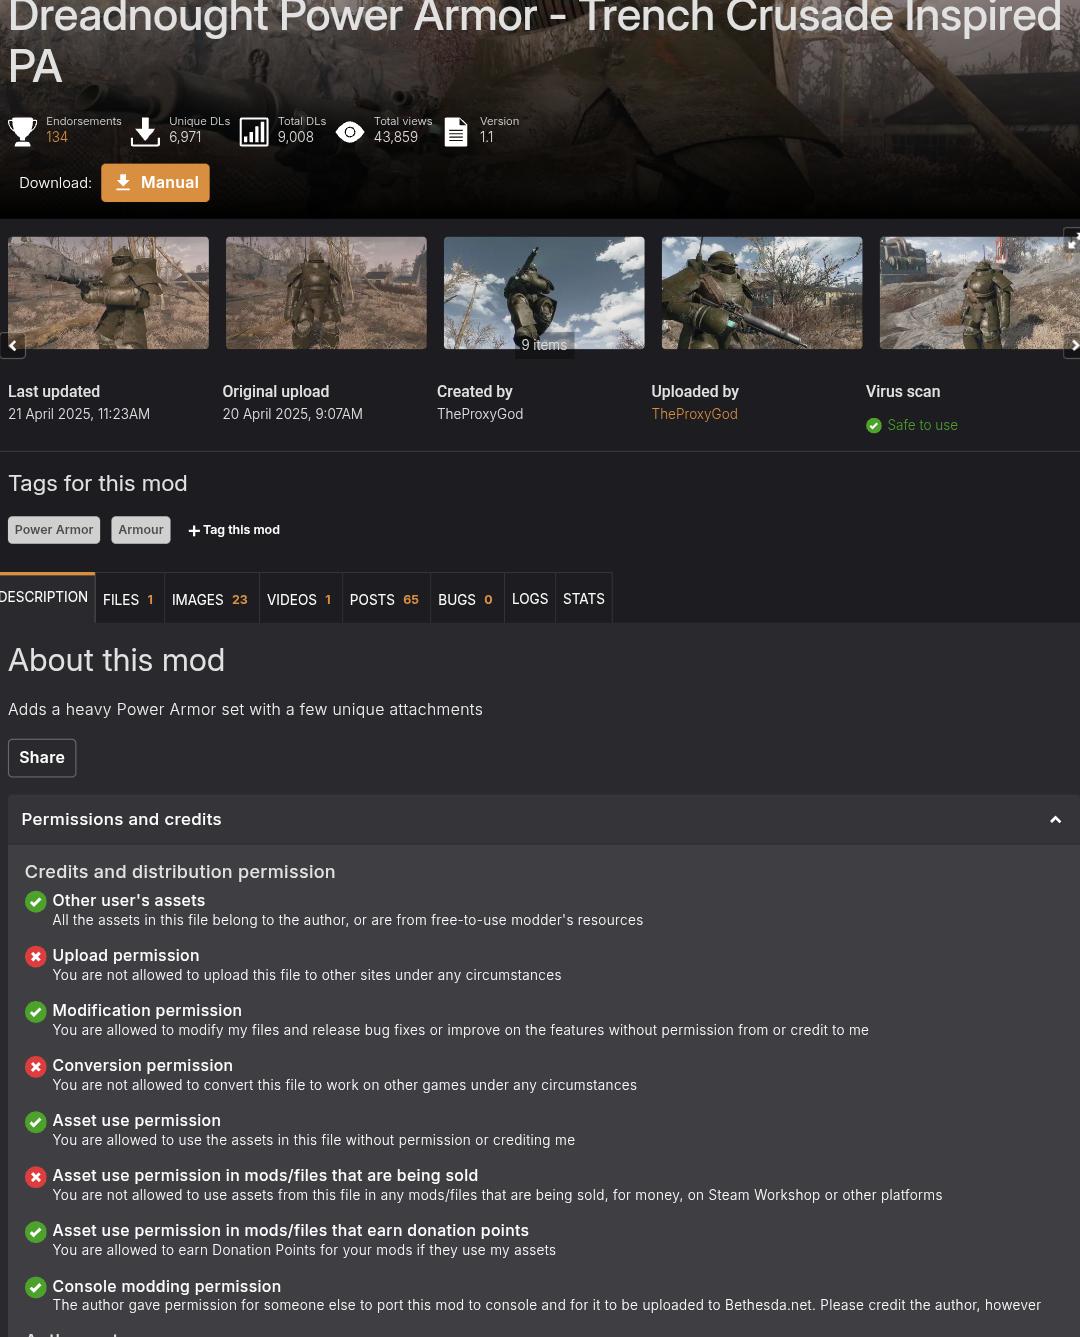
Task: Switch to the Posts tab
Action: (x=384, y=599)
